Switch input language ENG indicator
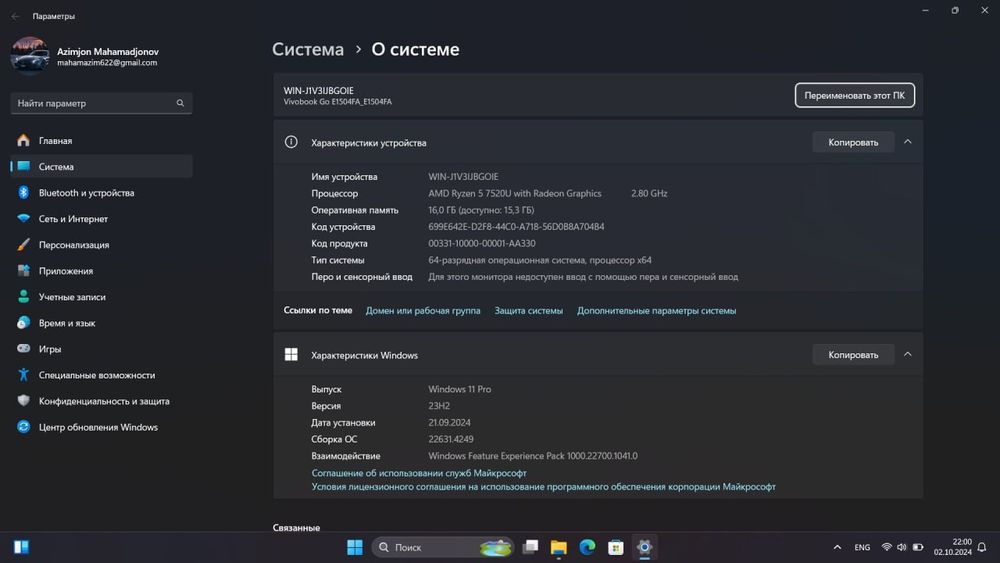Screen dimensions: 1000x563 pyautogui.click(x=862, y=547)
